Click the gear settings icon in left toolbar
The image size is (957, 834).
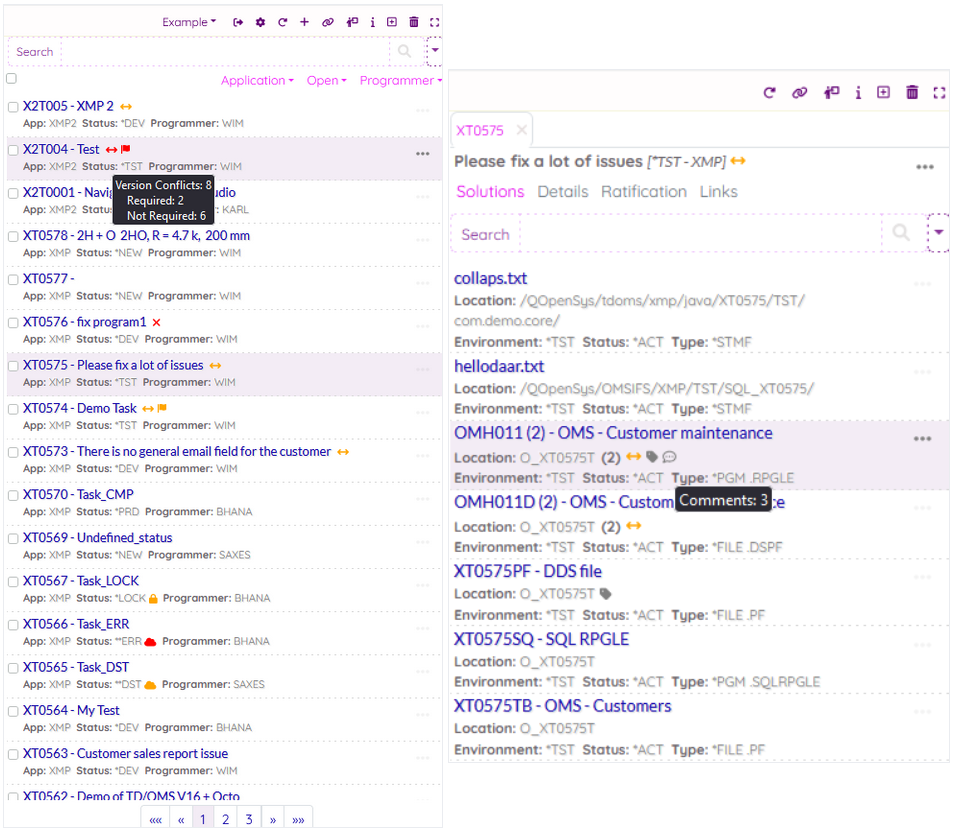pyautogui.click(x=260, y=22)
